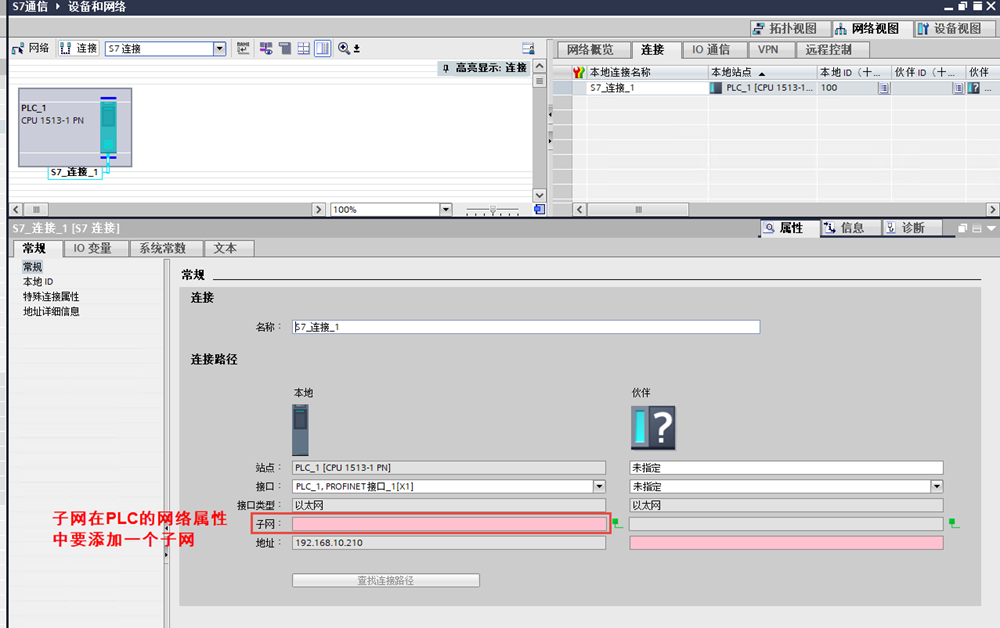Click the zoom magnifier icon in network toolbar

pos(345,48)
